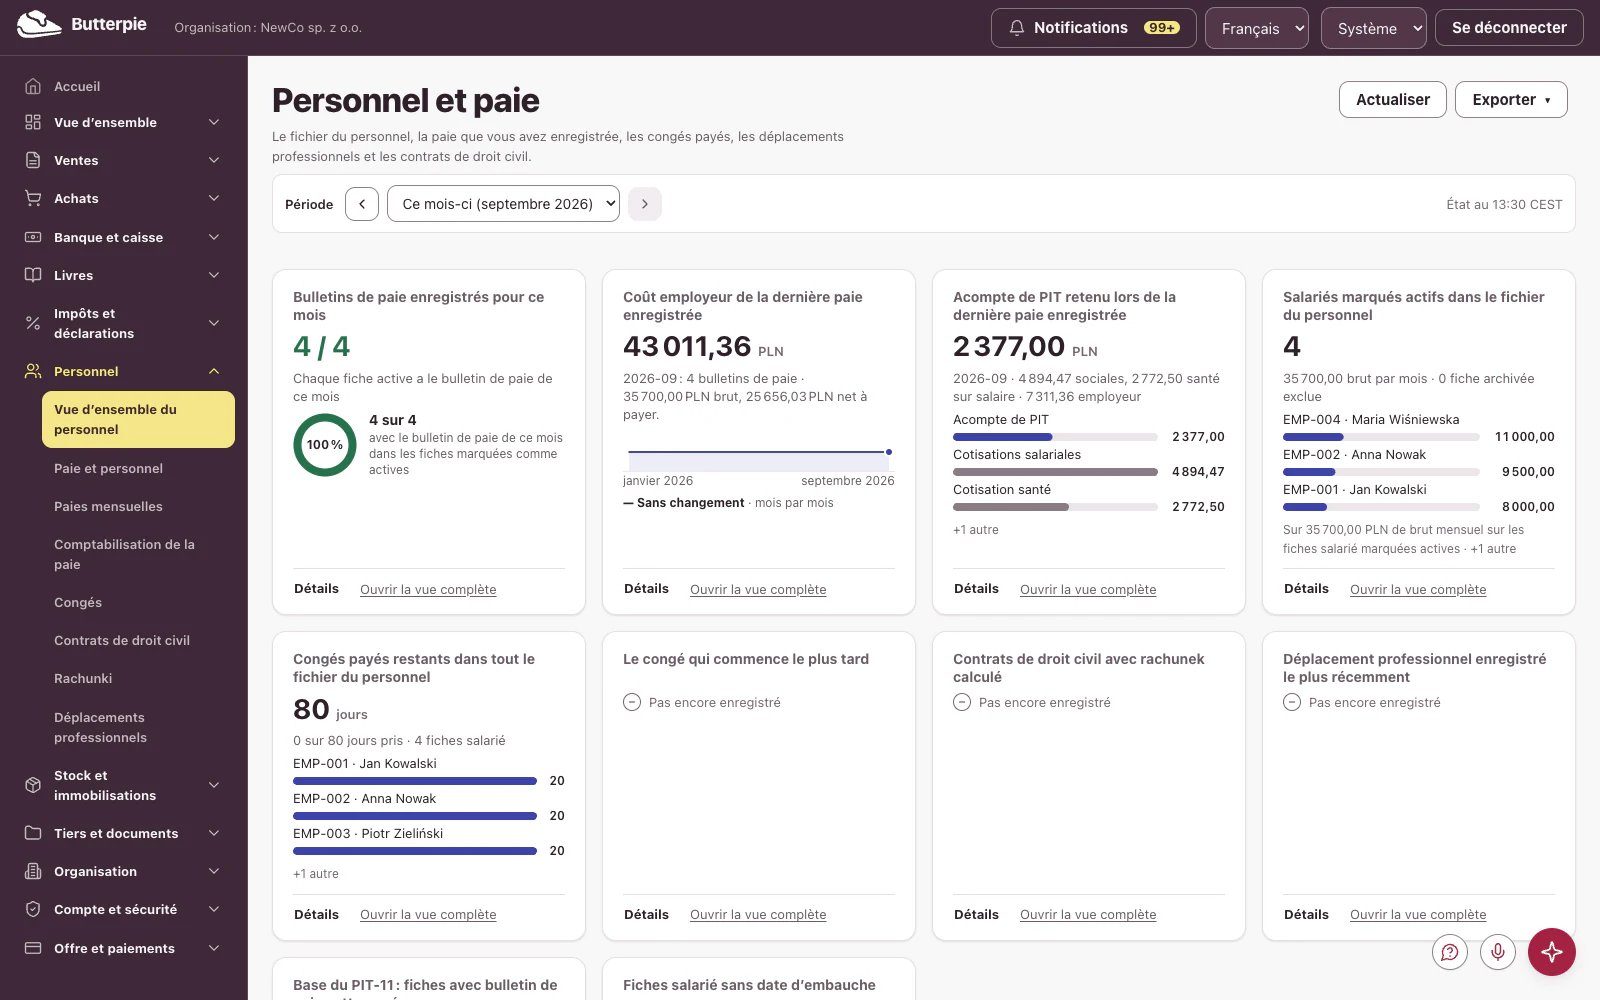The image size is (1600, 1000).
Task: Click the Achats shopping cart icon
Action: point(33,198)
